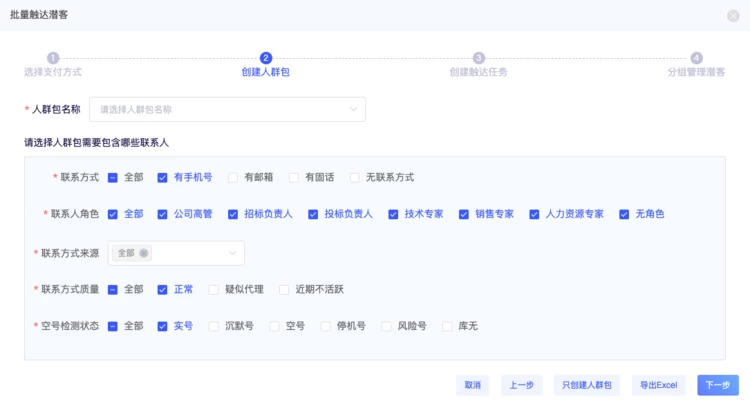Toggle the 技术专家 role checkbox
This screenshot has height=406, width=750.
click(394, 214)
